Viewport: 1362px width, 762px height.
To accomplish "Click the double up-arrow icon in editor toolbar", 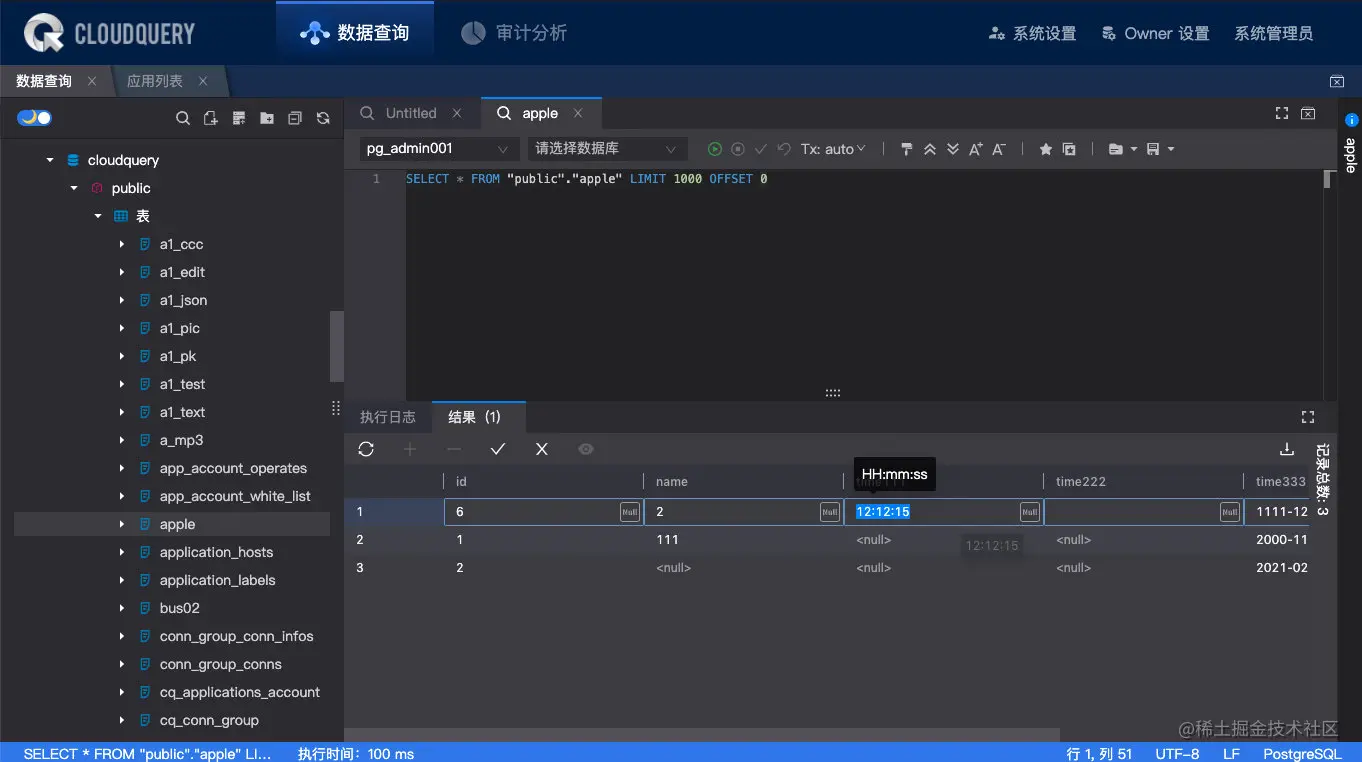I will 930,149.
